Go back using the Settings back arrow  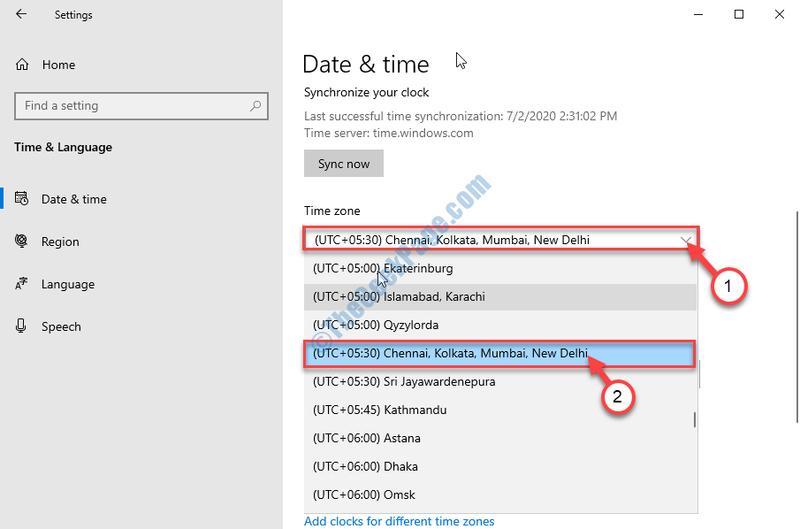point(21,14)
